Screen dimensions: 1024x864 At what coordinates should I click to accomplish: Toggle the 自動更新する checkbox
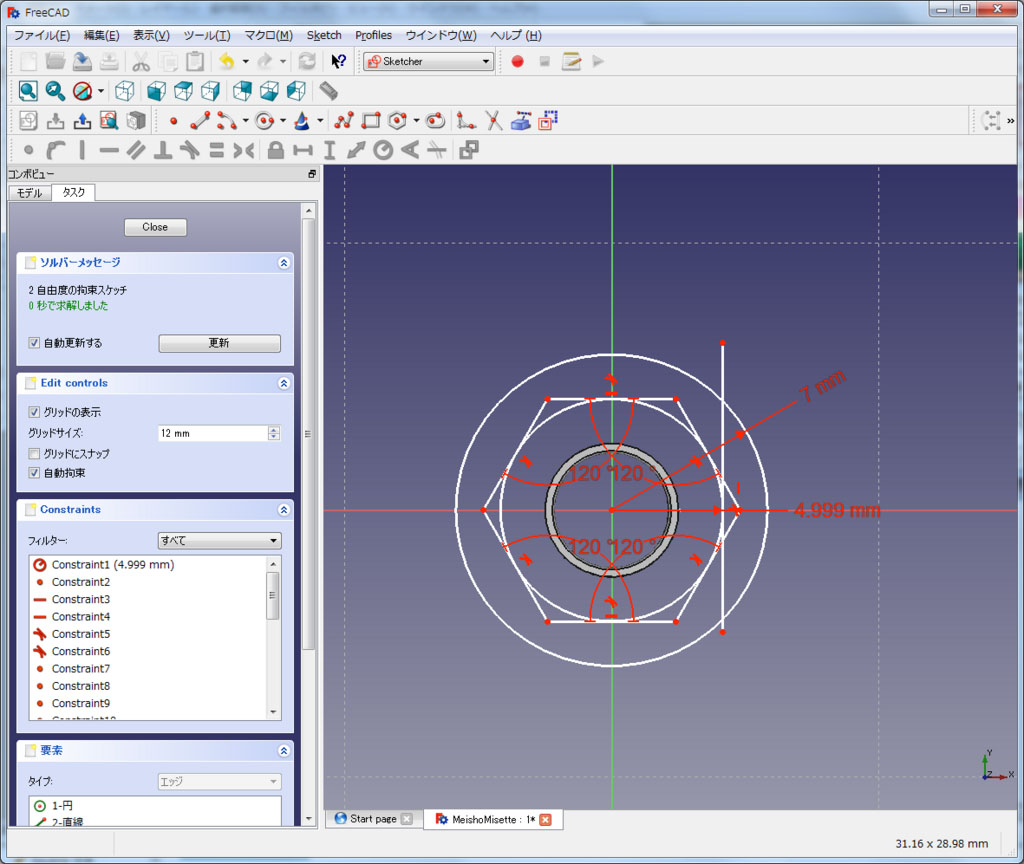35,343
